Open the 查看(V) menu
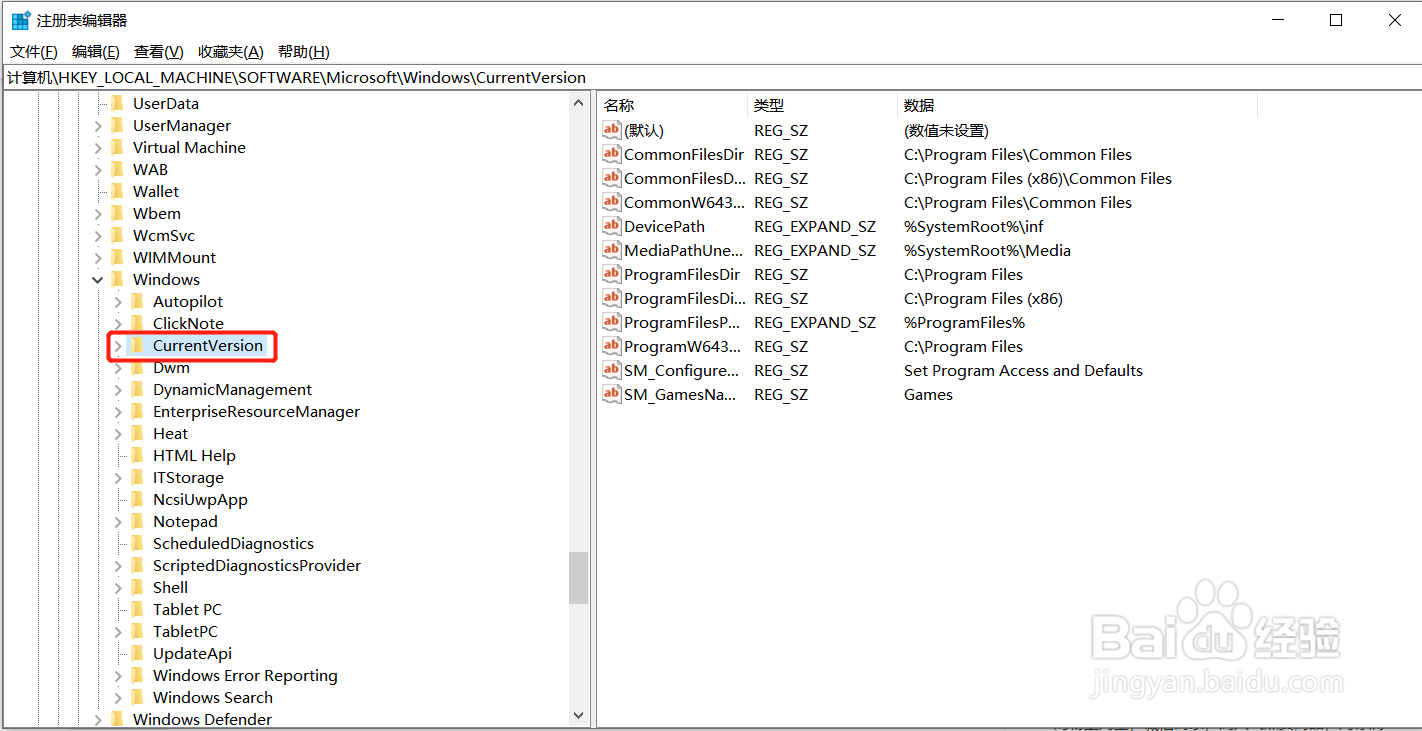The height and width of the screenshot is (731, 1422). (x=159, y=52)
